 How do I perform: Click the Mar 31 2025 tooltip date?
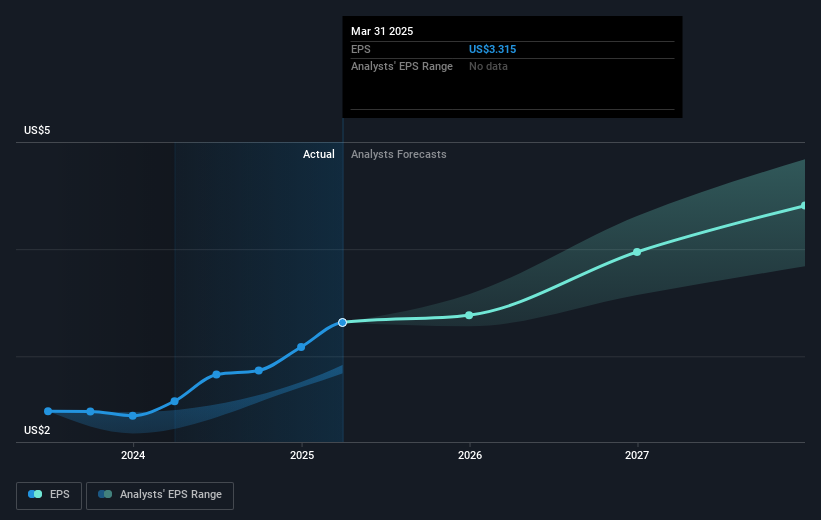[382, 31]
